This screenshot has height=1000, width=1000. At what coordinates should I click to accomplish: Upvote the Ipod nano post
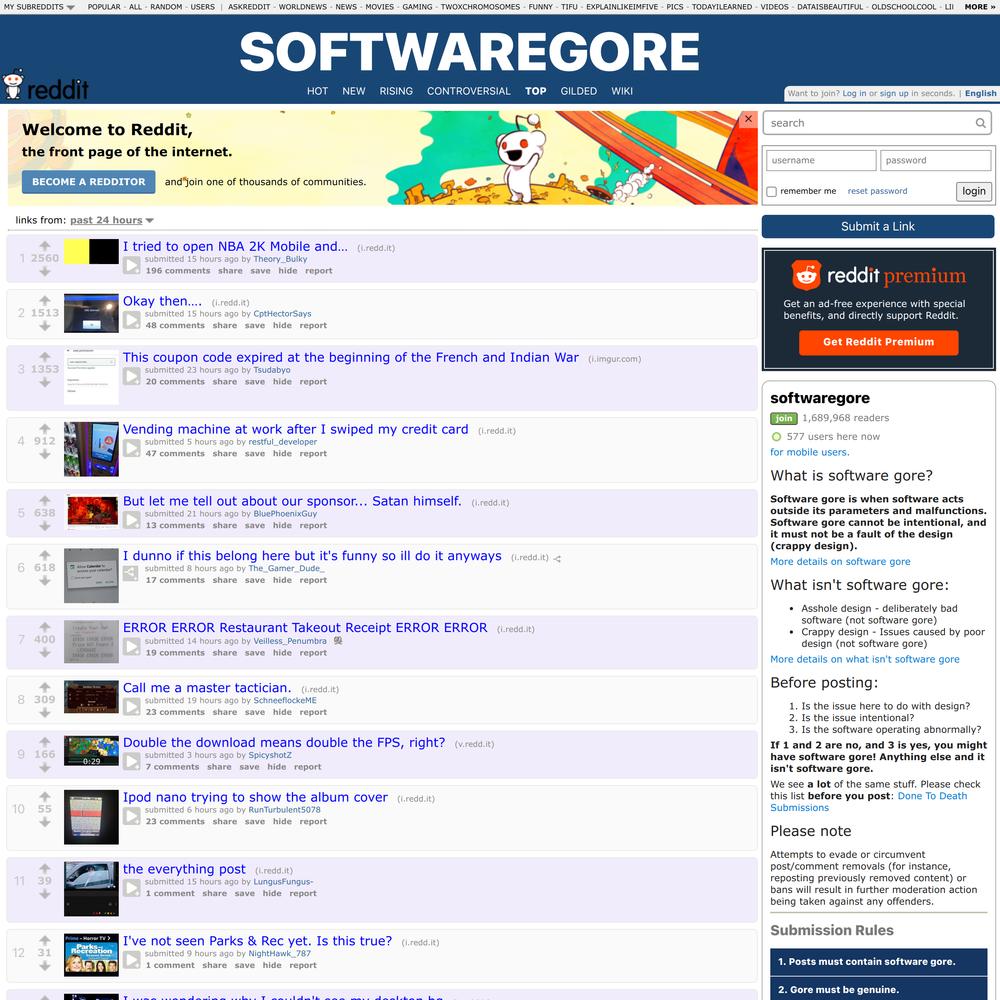(x=45, y=797)
